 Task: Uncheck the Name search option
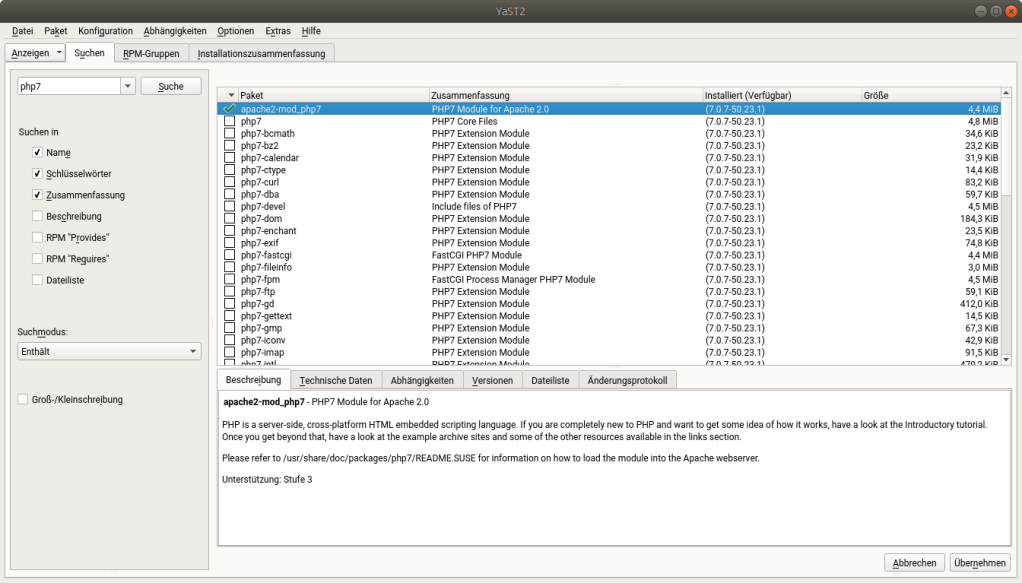pos(37,152)
